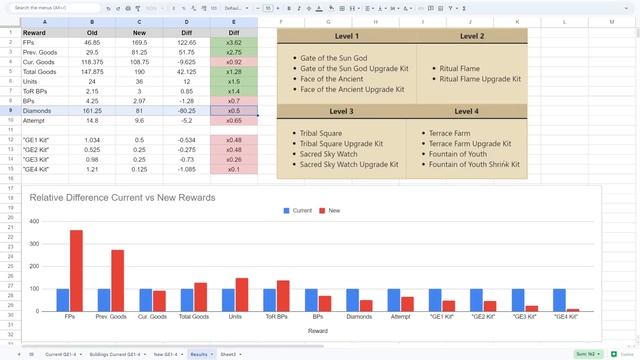
Task: Click the font size input box
Action: pyautogui.click(x=268, y=8)
